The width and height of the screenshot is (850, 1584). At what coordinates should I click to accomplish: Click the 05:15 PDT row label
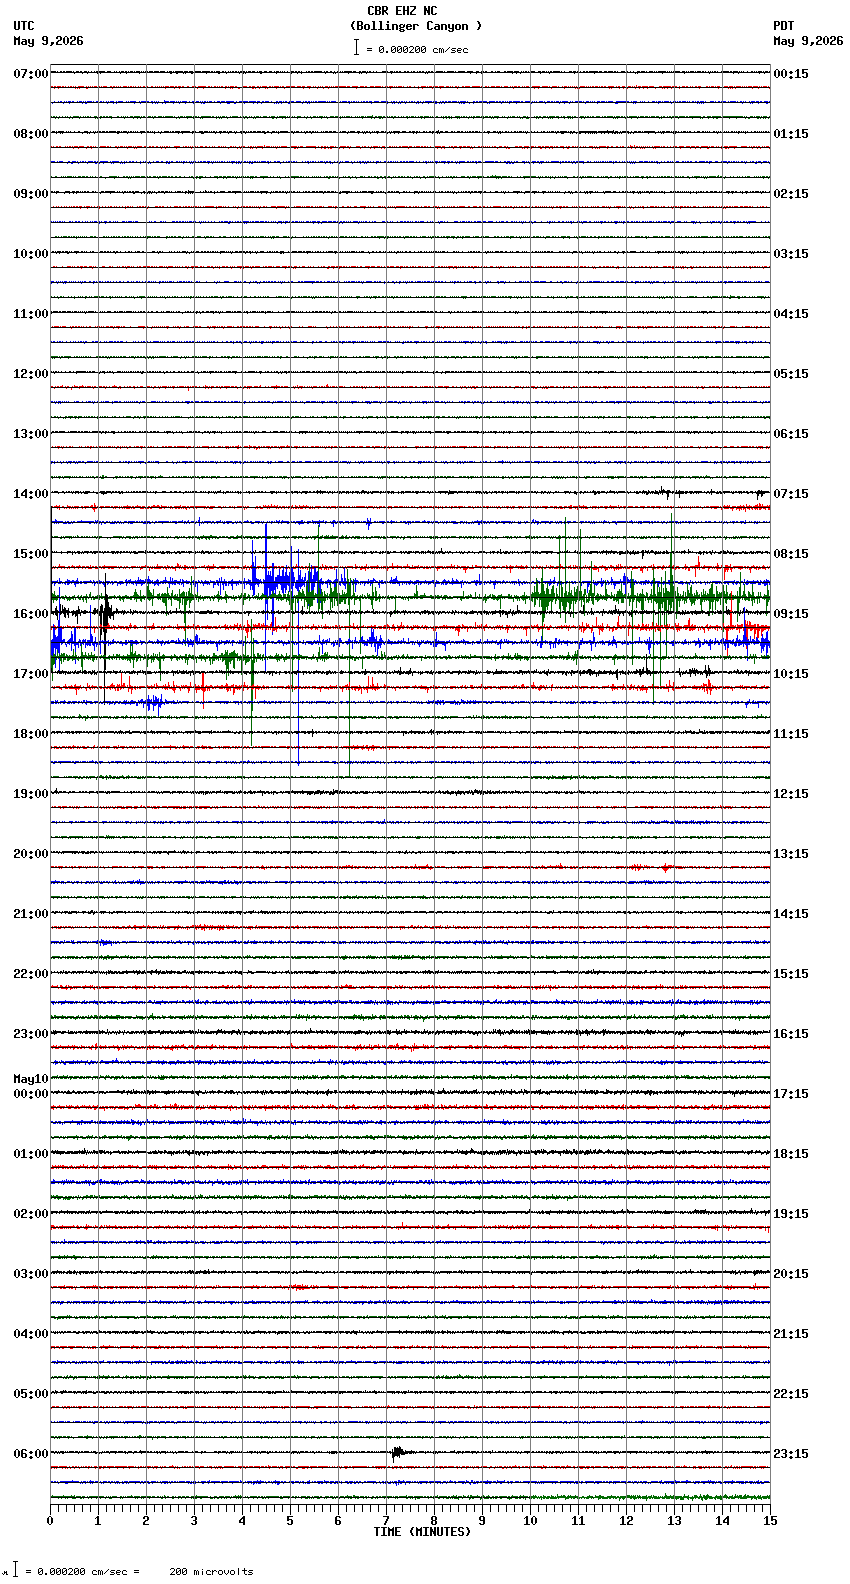[x=791, y=374]
